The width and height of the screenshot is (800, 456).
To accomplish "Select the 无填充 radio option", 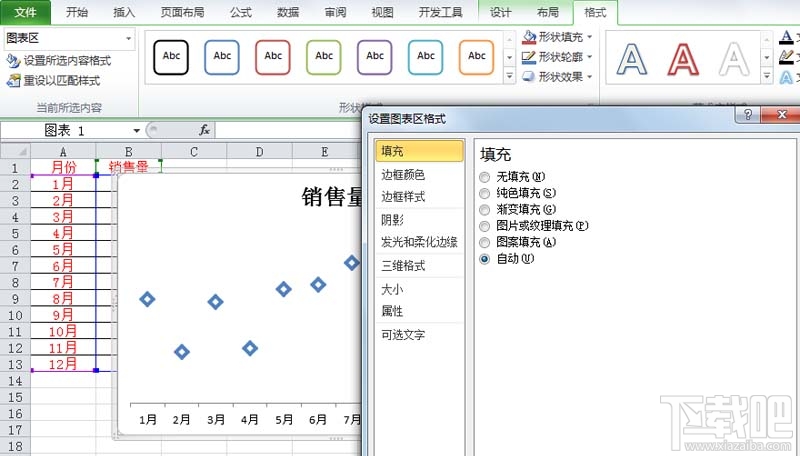I will [484, 178].
